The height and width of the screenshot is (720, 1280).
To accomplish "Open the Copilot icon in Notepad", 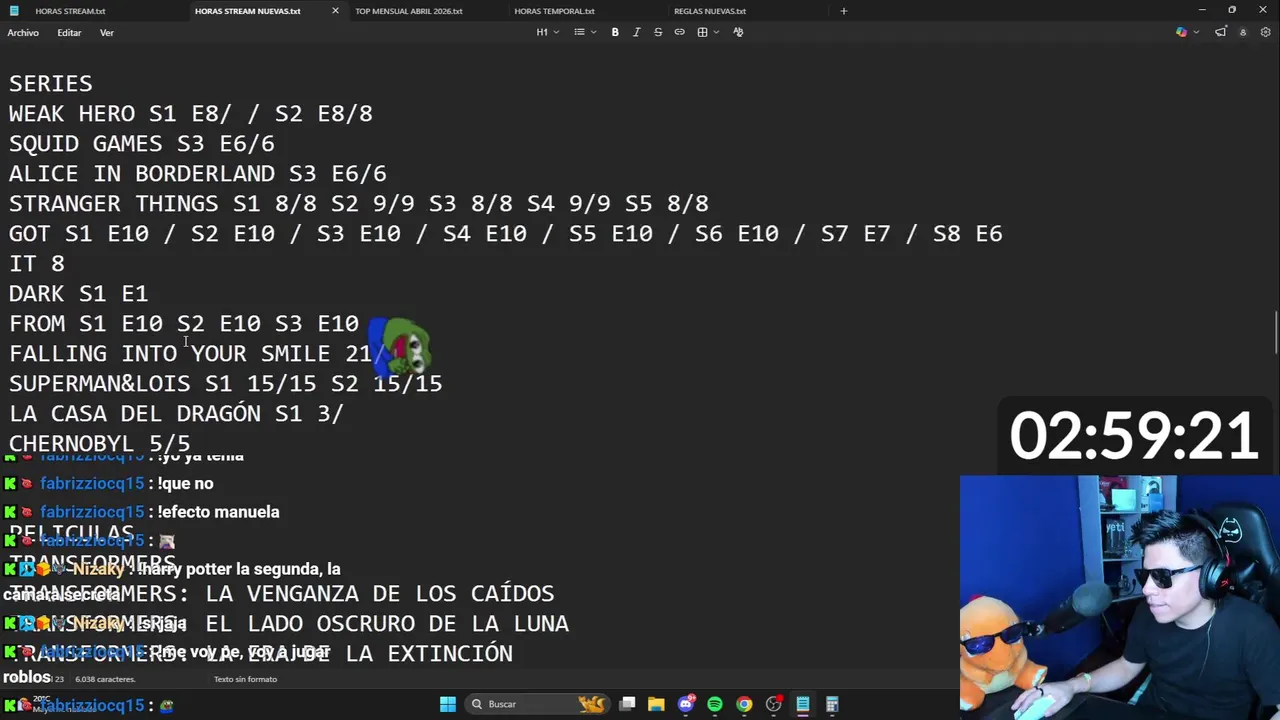I will [x=1181, y=32].
